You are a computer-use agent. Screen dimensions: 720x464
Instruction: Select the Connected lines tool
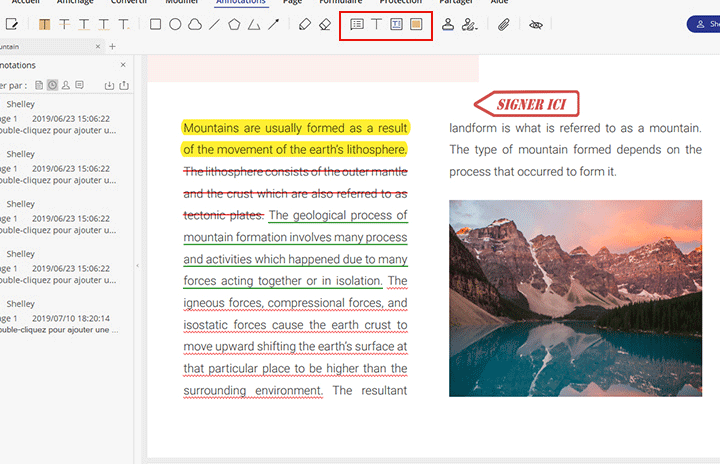click(x=254, y=24)
